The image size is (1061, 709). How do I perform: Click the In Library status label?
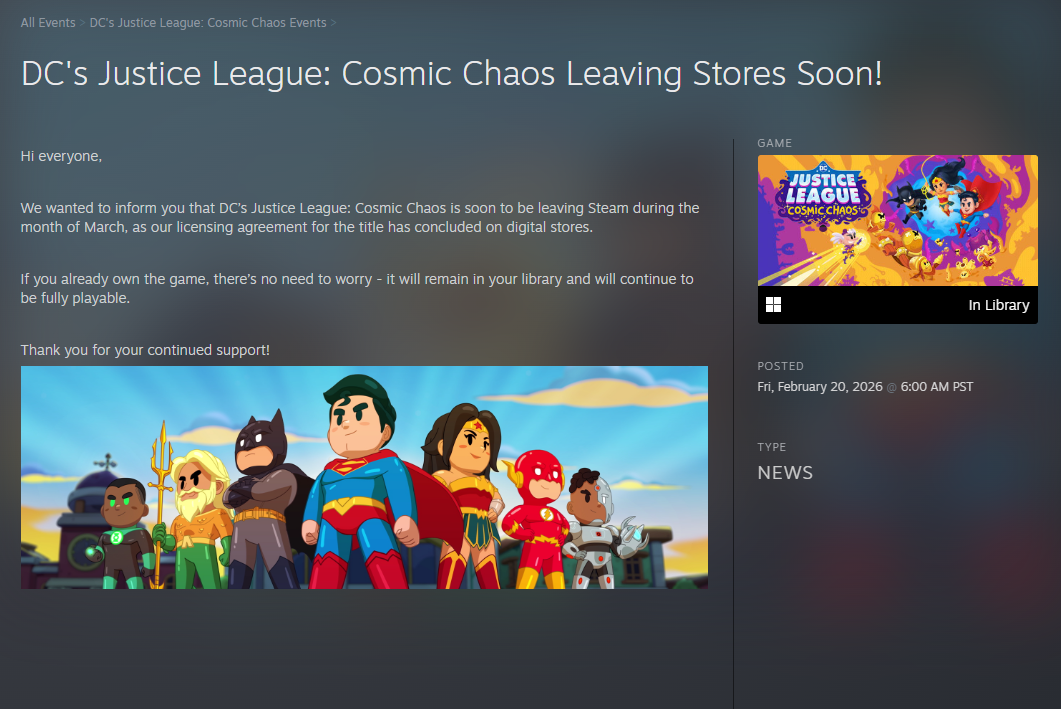coord(999,305)
